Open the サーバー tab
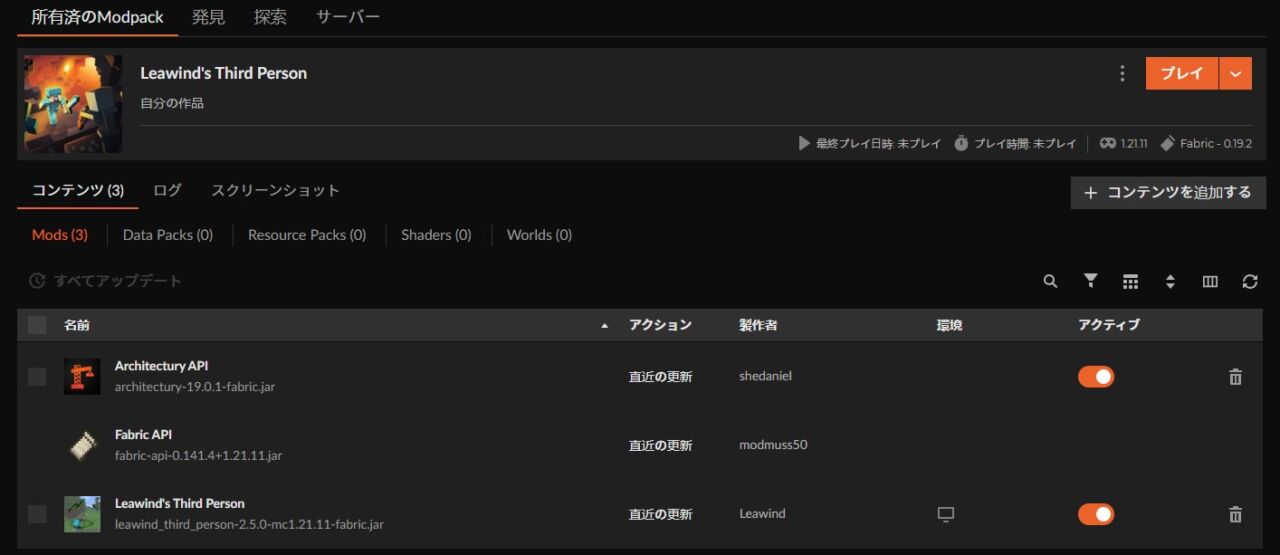The height and width of the screenshot is (555, 1280). pyautogui.click(x=348, y=17)
